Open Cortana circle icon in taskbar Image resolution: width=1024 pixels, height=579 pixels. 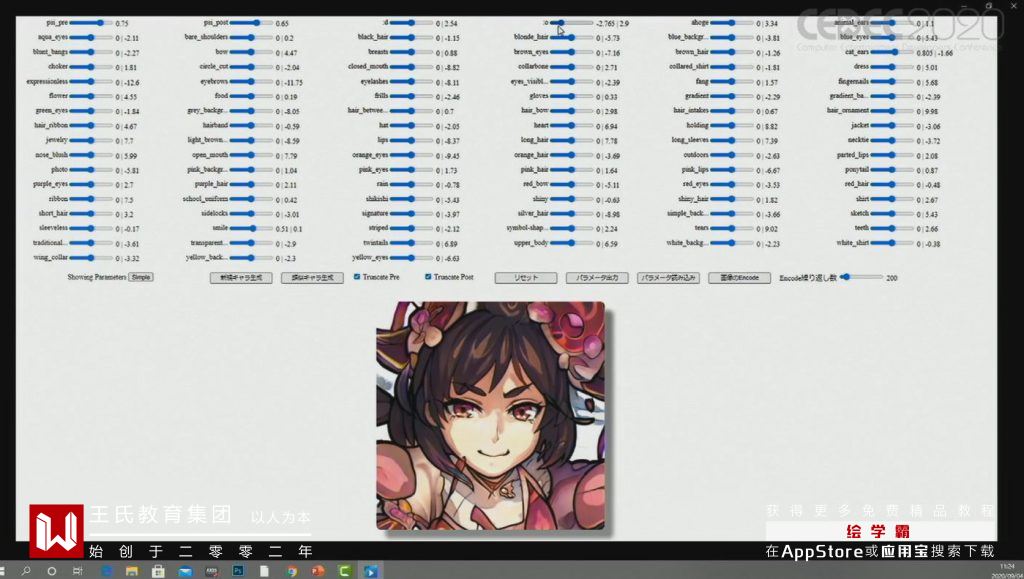[x=52, y=571]
